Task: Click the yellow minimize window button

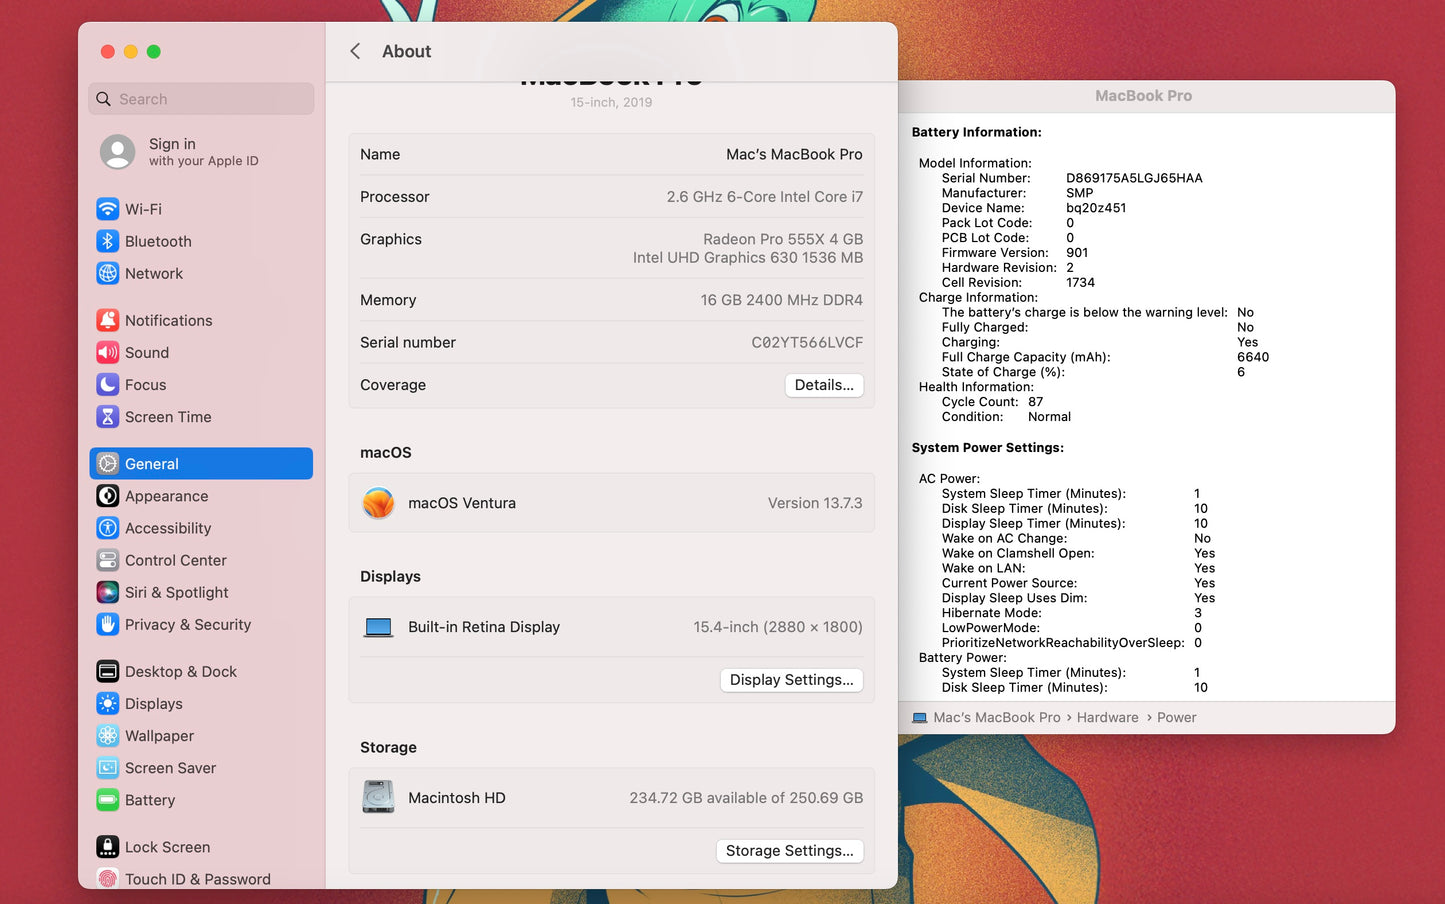Action: [x=130, y=51]
